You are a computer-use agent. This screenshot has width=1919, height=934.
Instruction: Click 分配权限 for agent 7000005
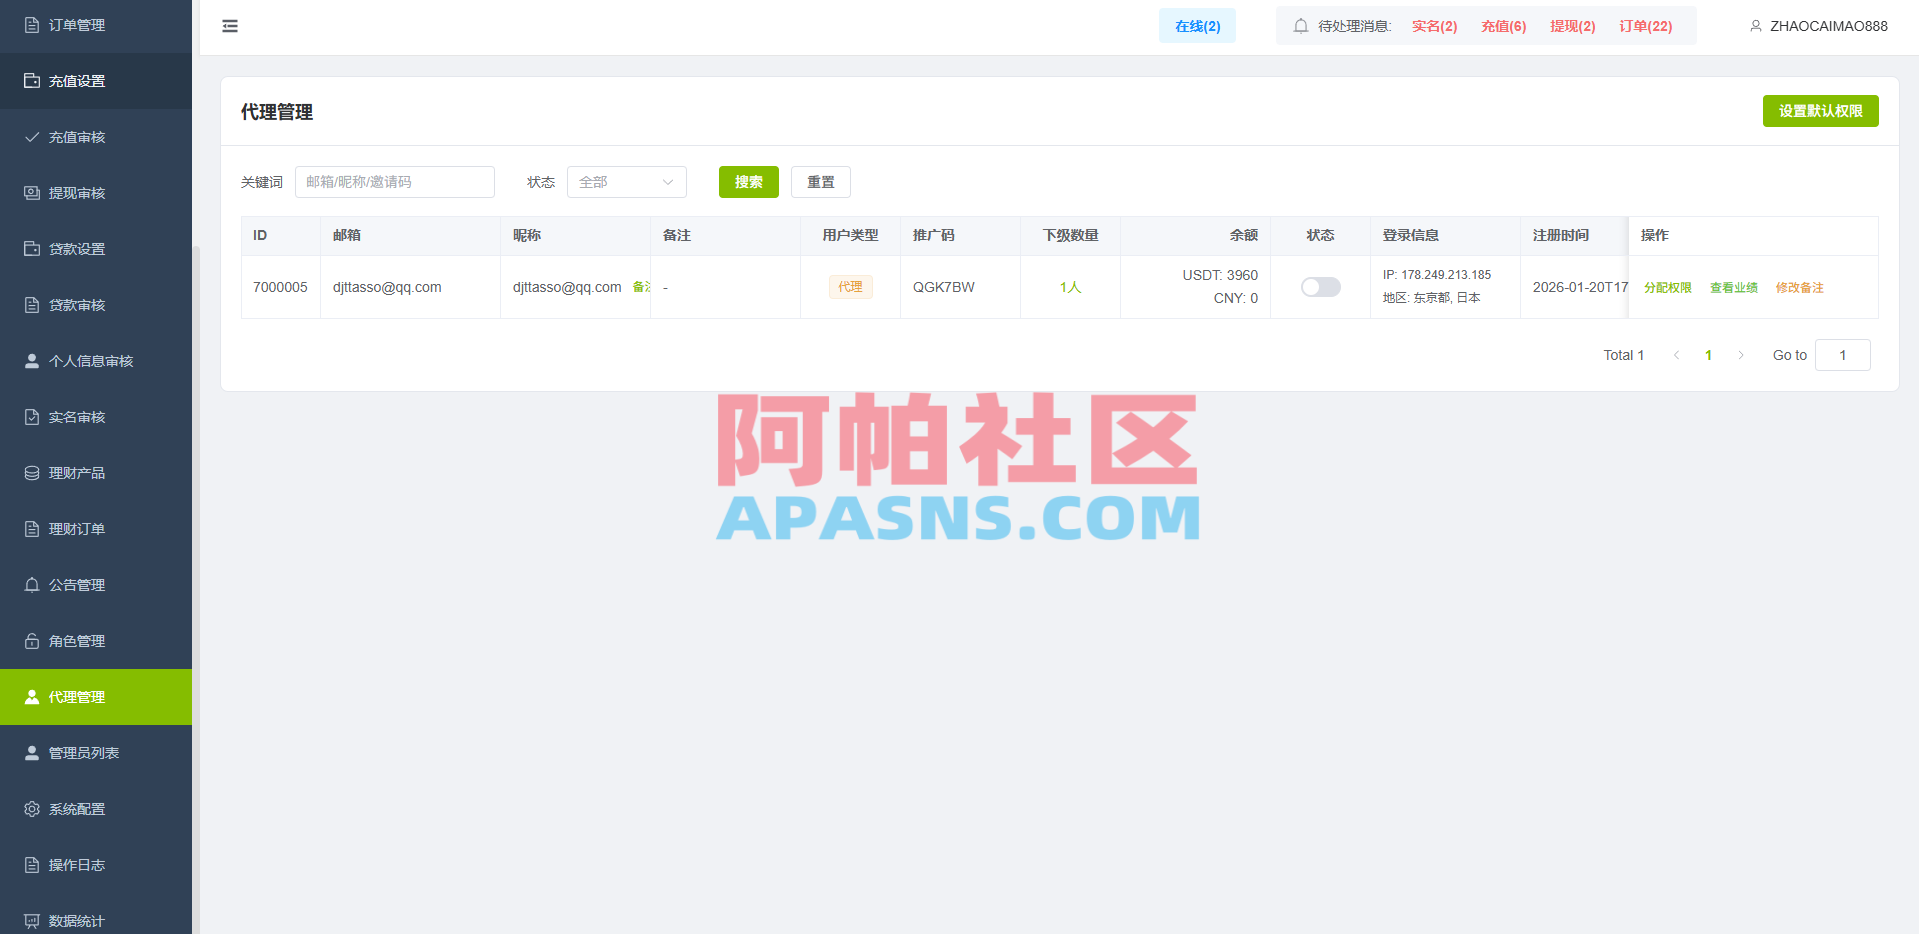coord(1668,288)
